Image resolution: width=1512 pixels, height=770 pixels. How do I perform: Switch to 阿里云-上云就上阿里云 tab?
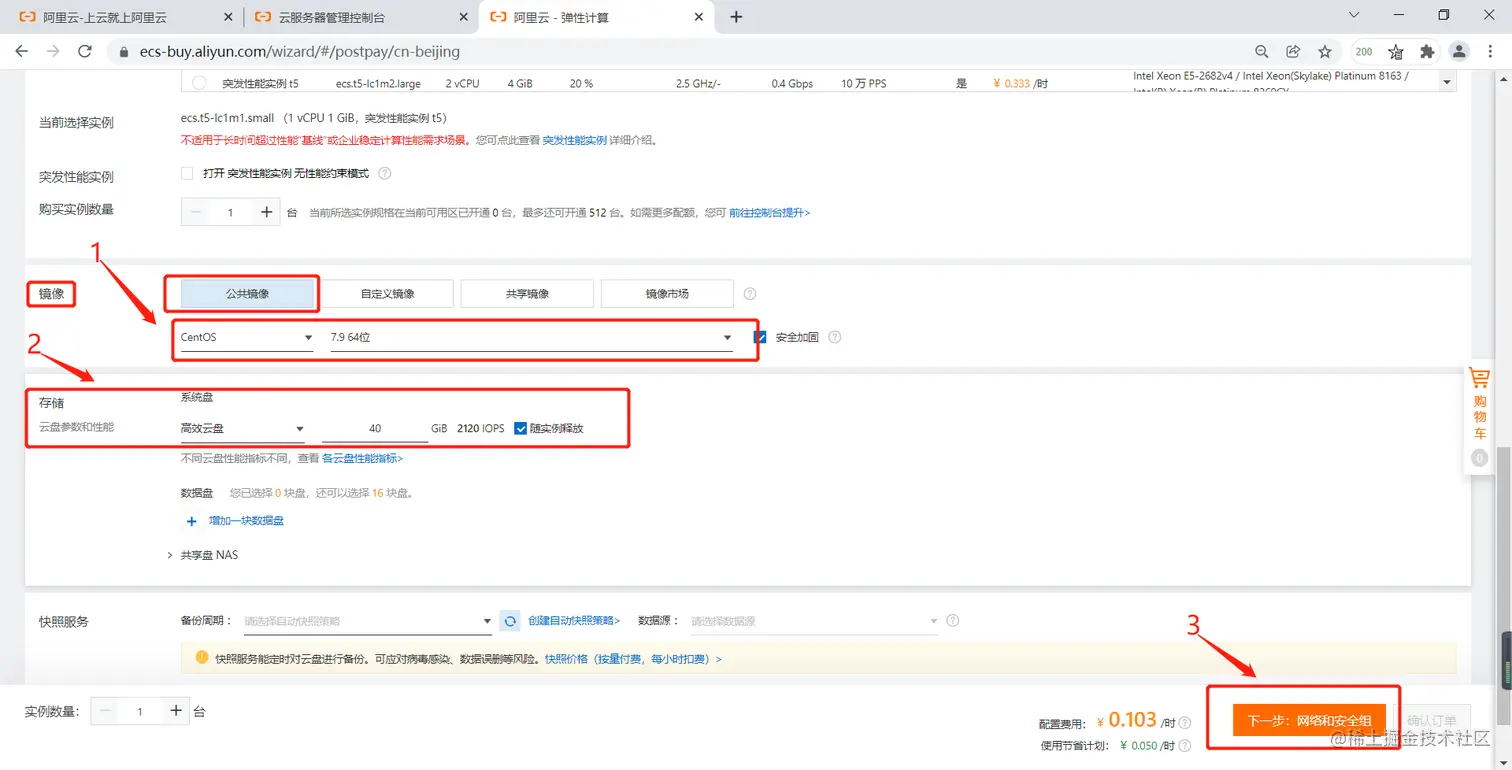pyautogui.click(x=104, y=17)
